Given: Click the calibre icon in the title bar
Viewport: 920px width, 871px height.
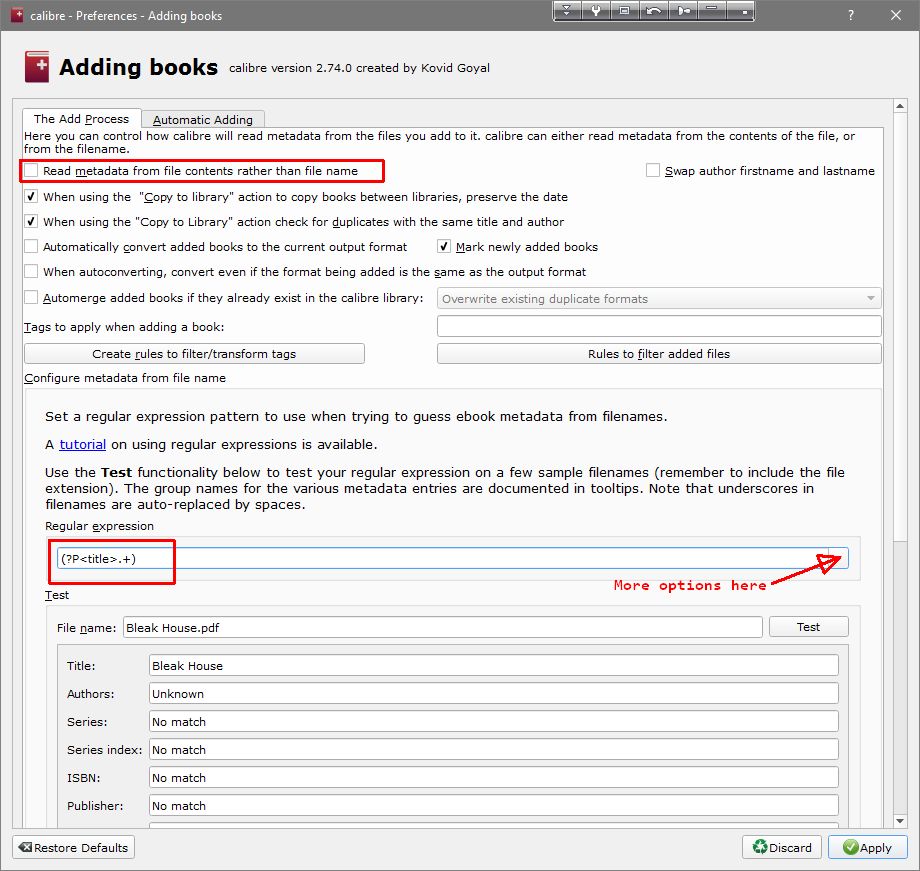Looking at the screenshot, I should tap(18, 15).
